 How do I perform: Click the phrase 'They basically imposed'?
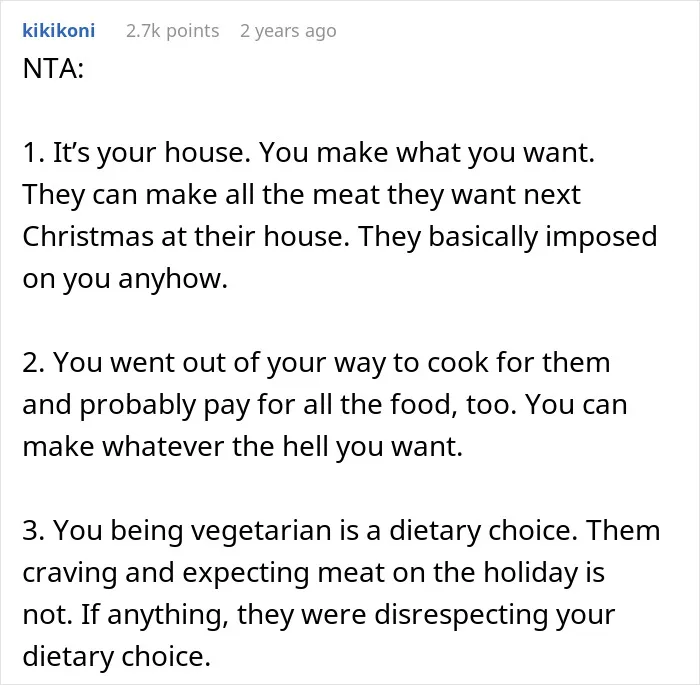click(x=508, y=237)
